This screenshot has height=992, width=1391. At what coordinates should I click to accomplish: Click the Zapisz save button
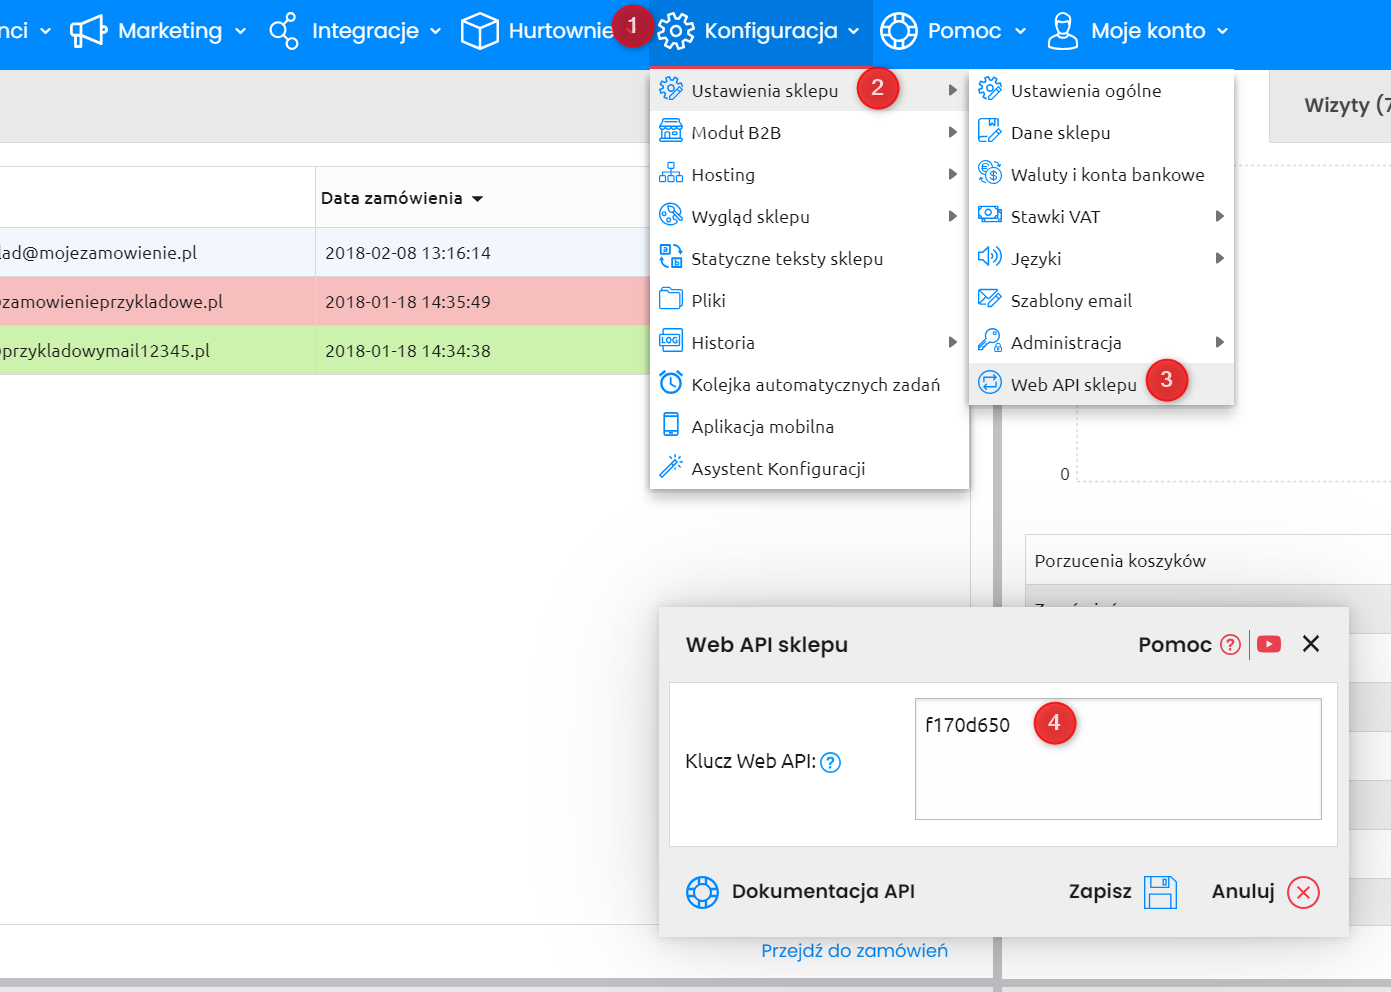coord(1122,892)
